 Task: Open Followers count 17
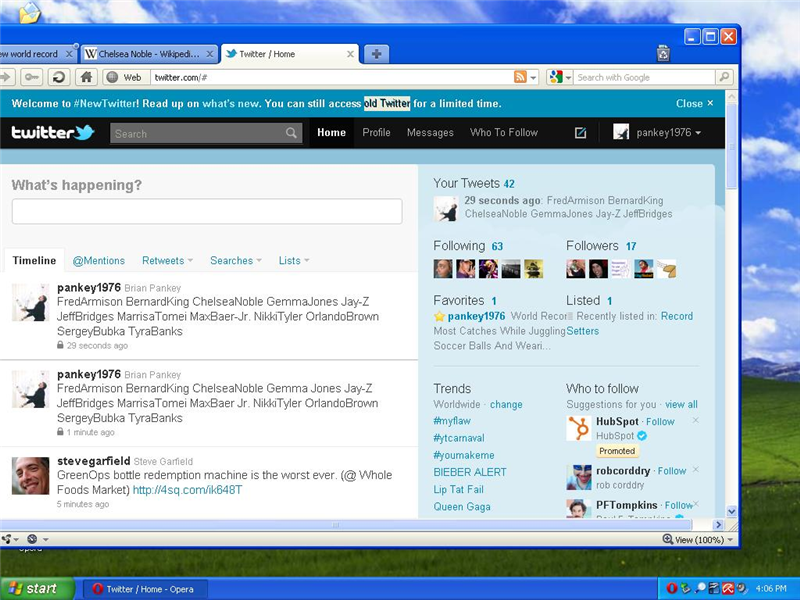pos(631,247)
